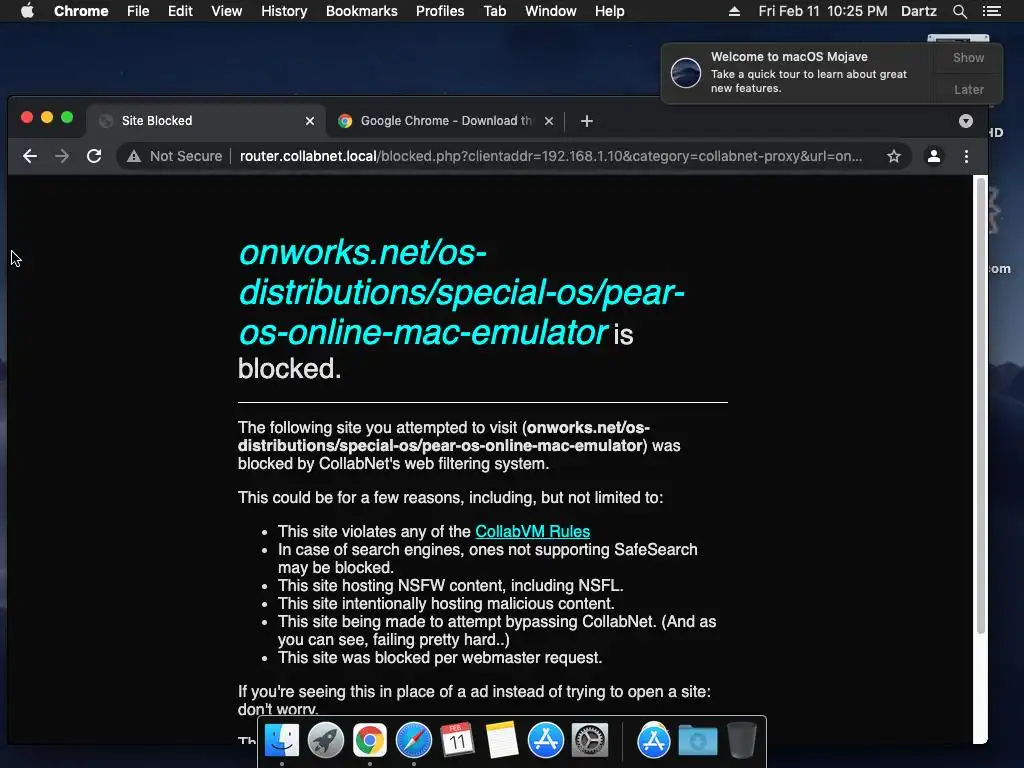Open the Help menu

click(609, 11)
